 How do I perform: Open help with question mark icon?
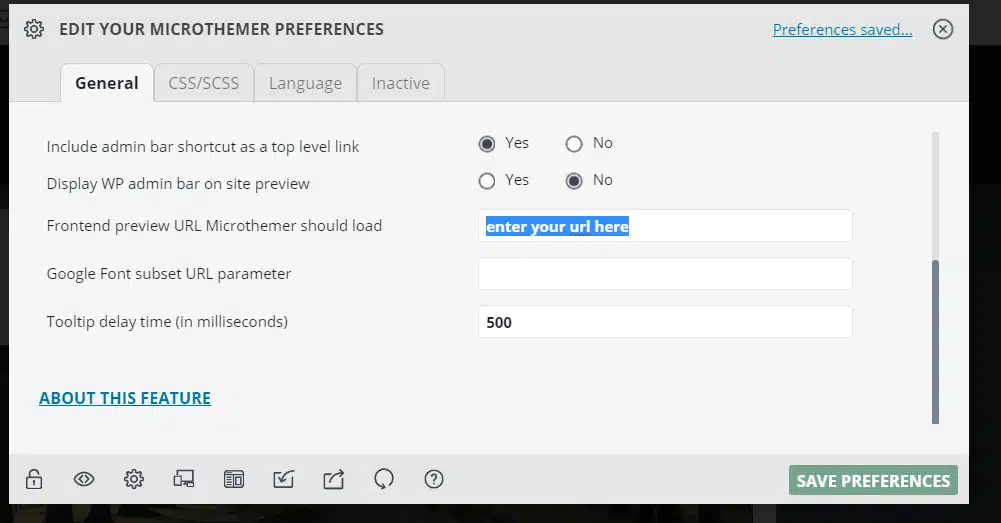(434, 480)
